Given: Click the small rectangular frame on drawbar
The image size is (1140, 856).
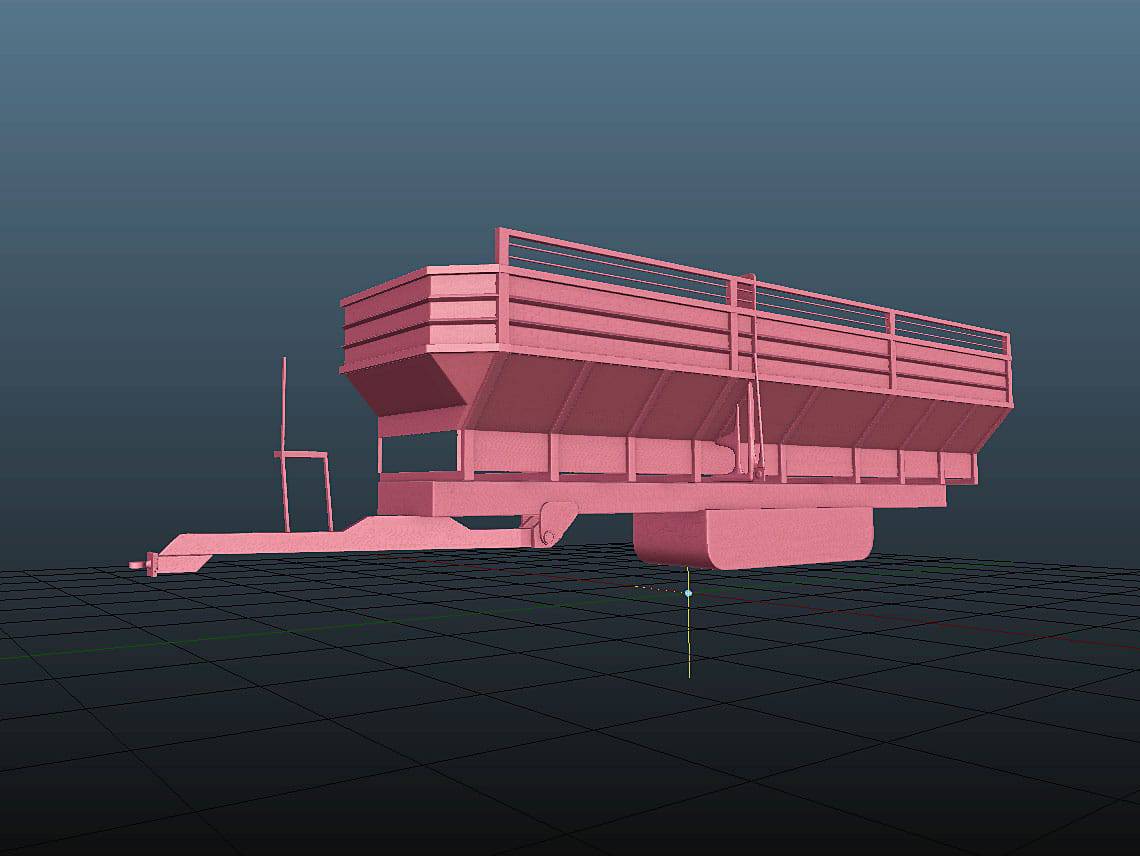Looking at the screenshot, I should [x=305, y=490].
